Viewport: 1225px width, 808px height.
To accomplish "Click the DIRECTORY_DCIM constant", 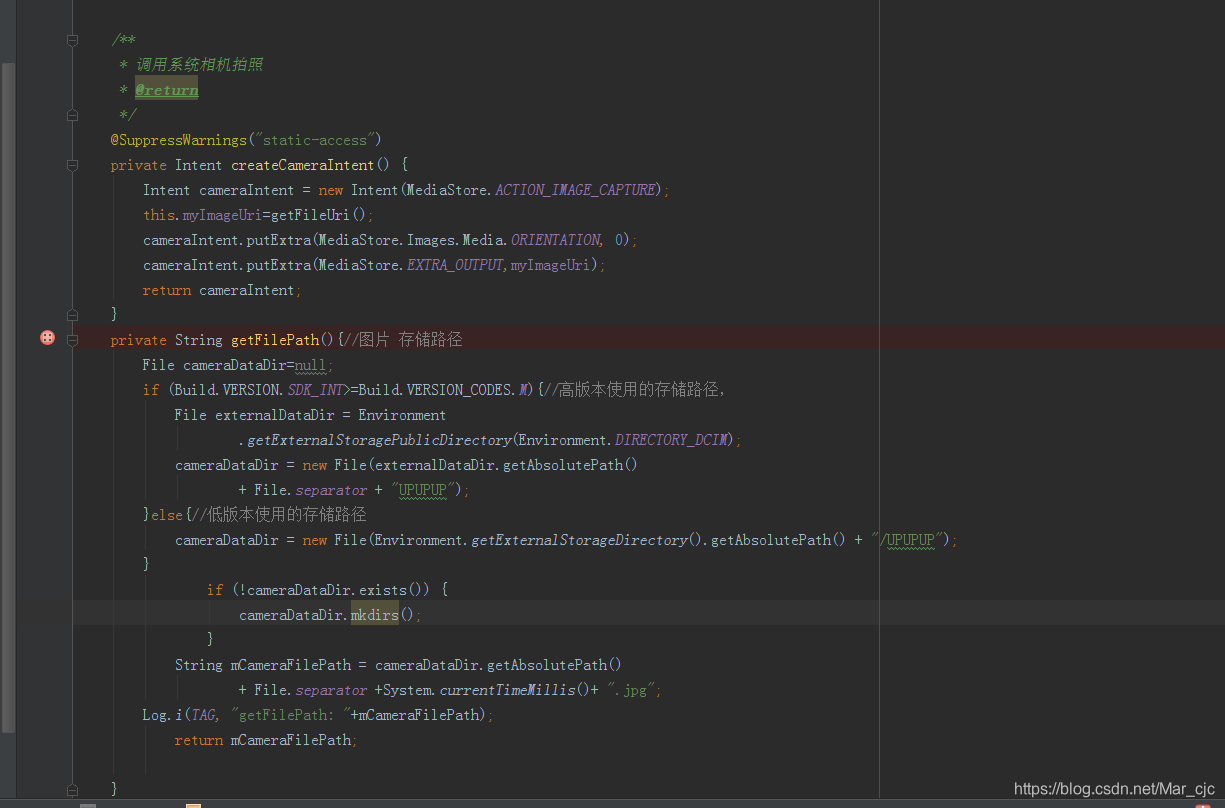I will 673,440.
